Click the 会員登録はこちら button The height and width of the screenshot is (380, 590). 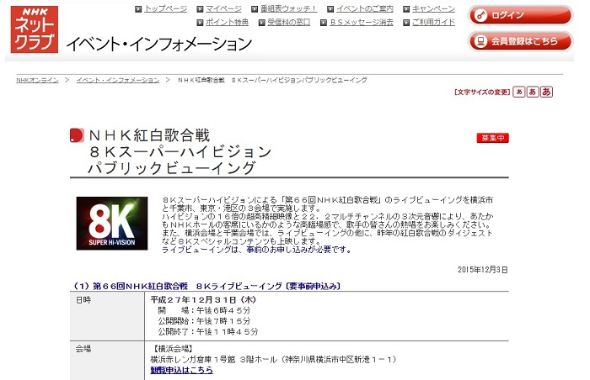coord(520,41)
